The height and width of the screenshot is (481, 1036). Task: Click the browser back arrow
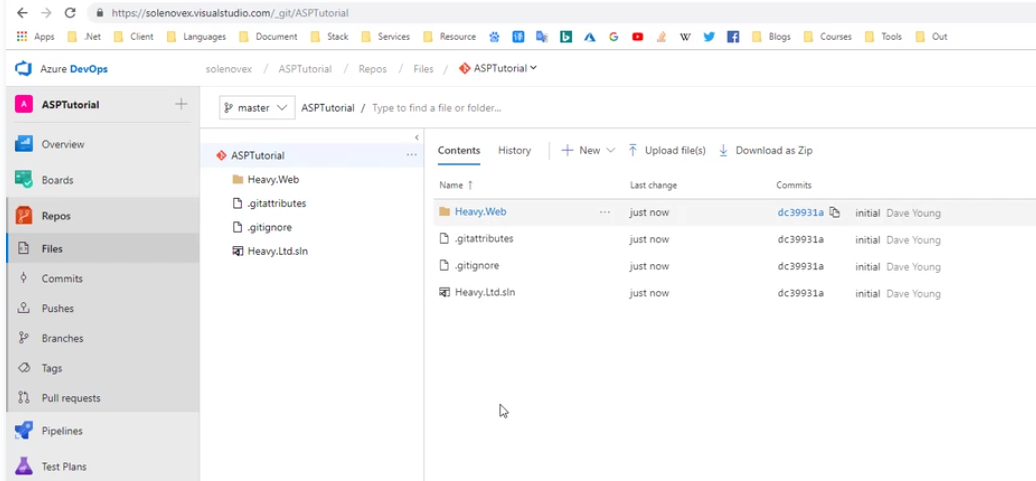coord(22,13)
